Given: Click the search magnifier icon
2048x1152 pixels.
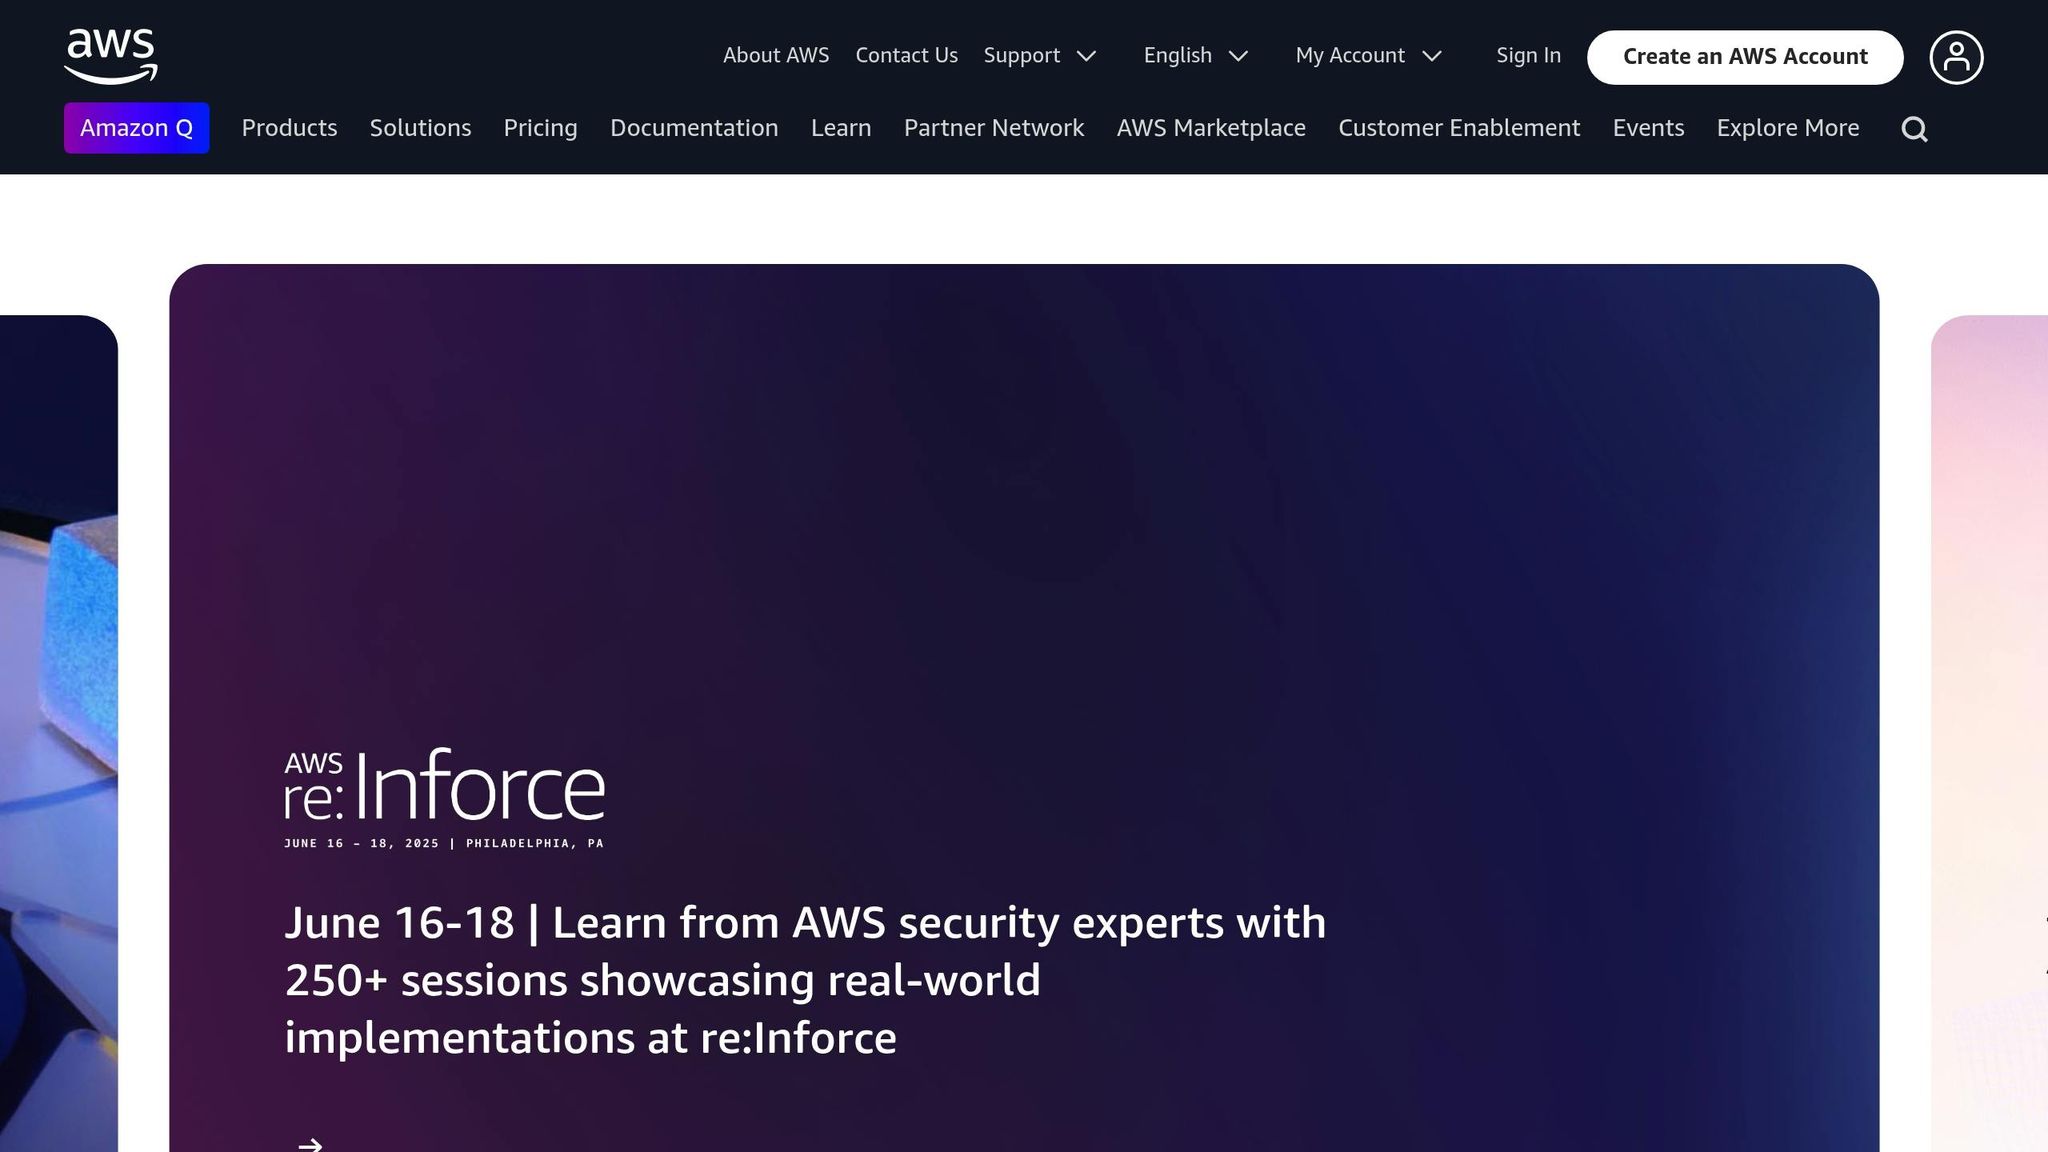Looking at the screenshot, I should 1914,129.
